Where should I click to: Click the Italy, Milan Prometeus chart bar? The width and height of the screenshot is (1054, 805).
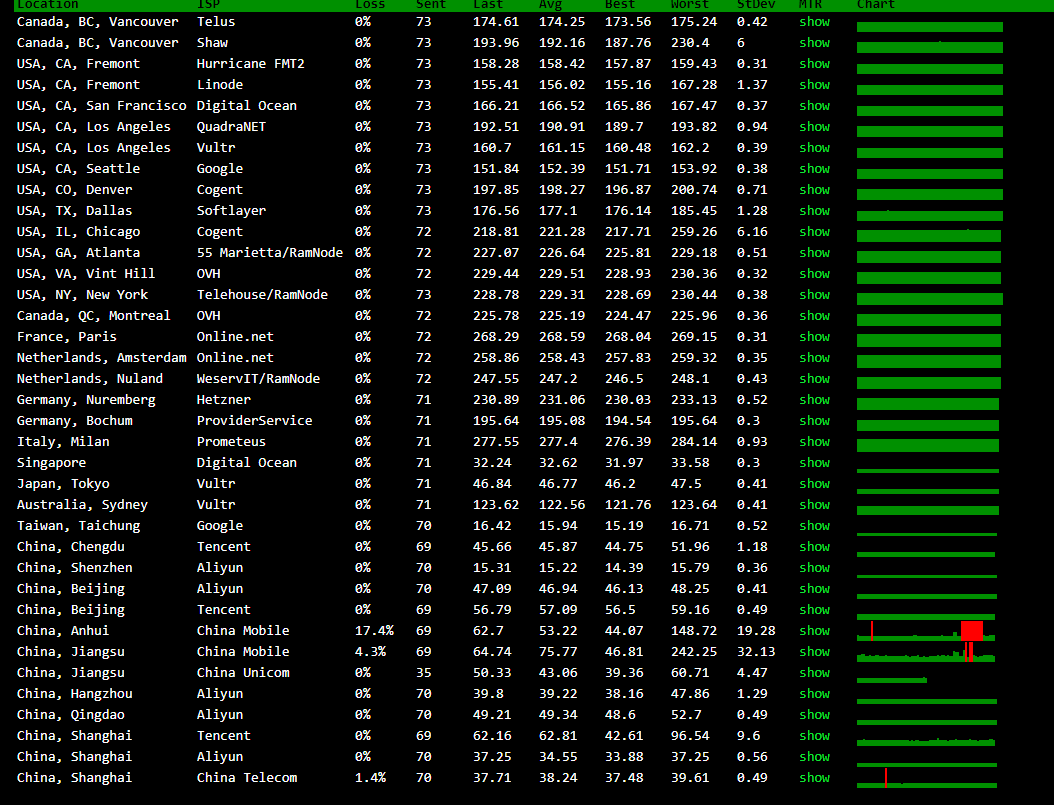point(927,444)
